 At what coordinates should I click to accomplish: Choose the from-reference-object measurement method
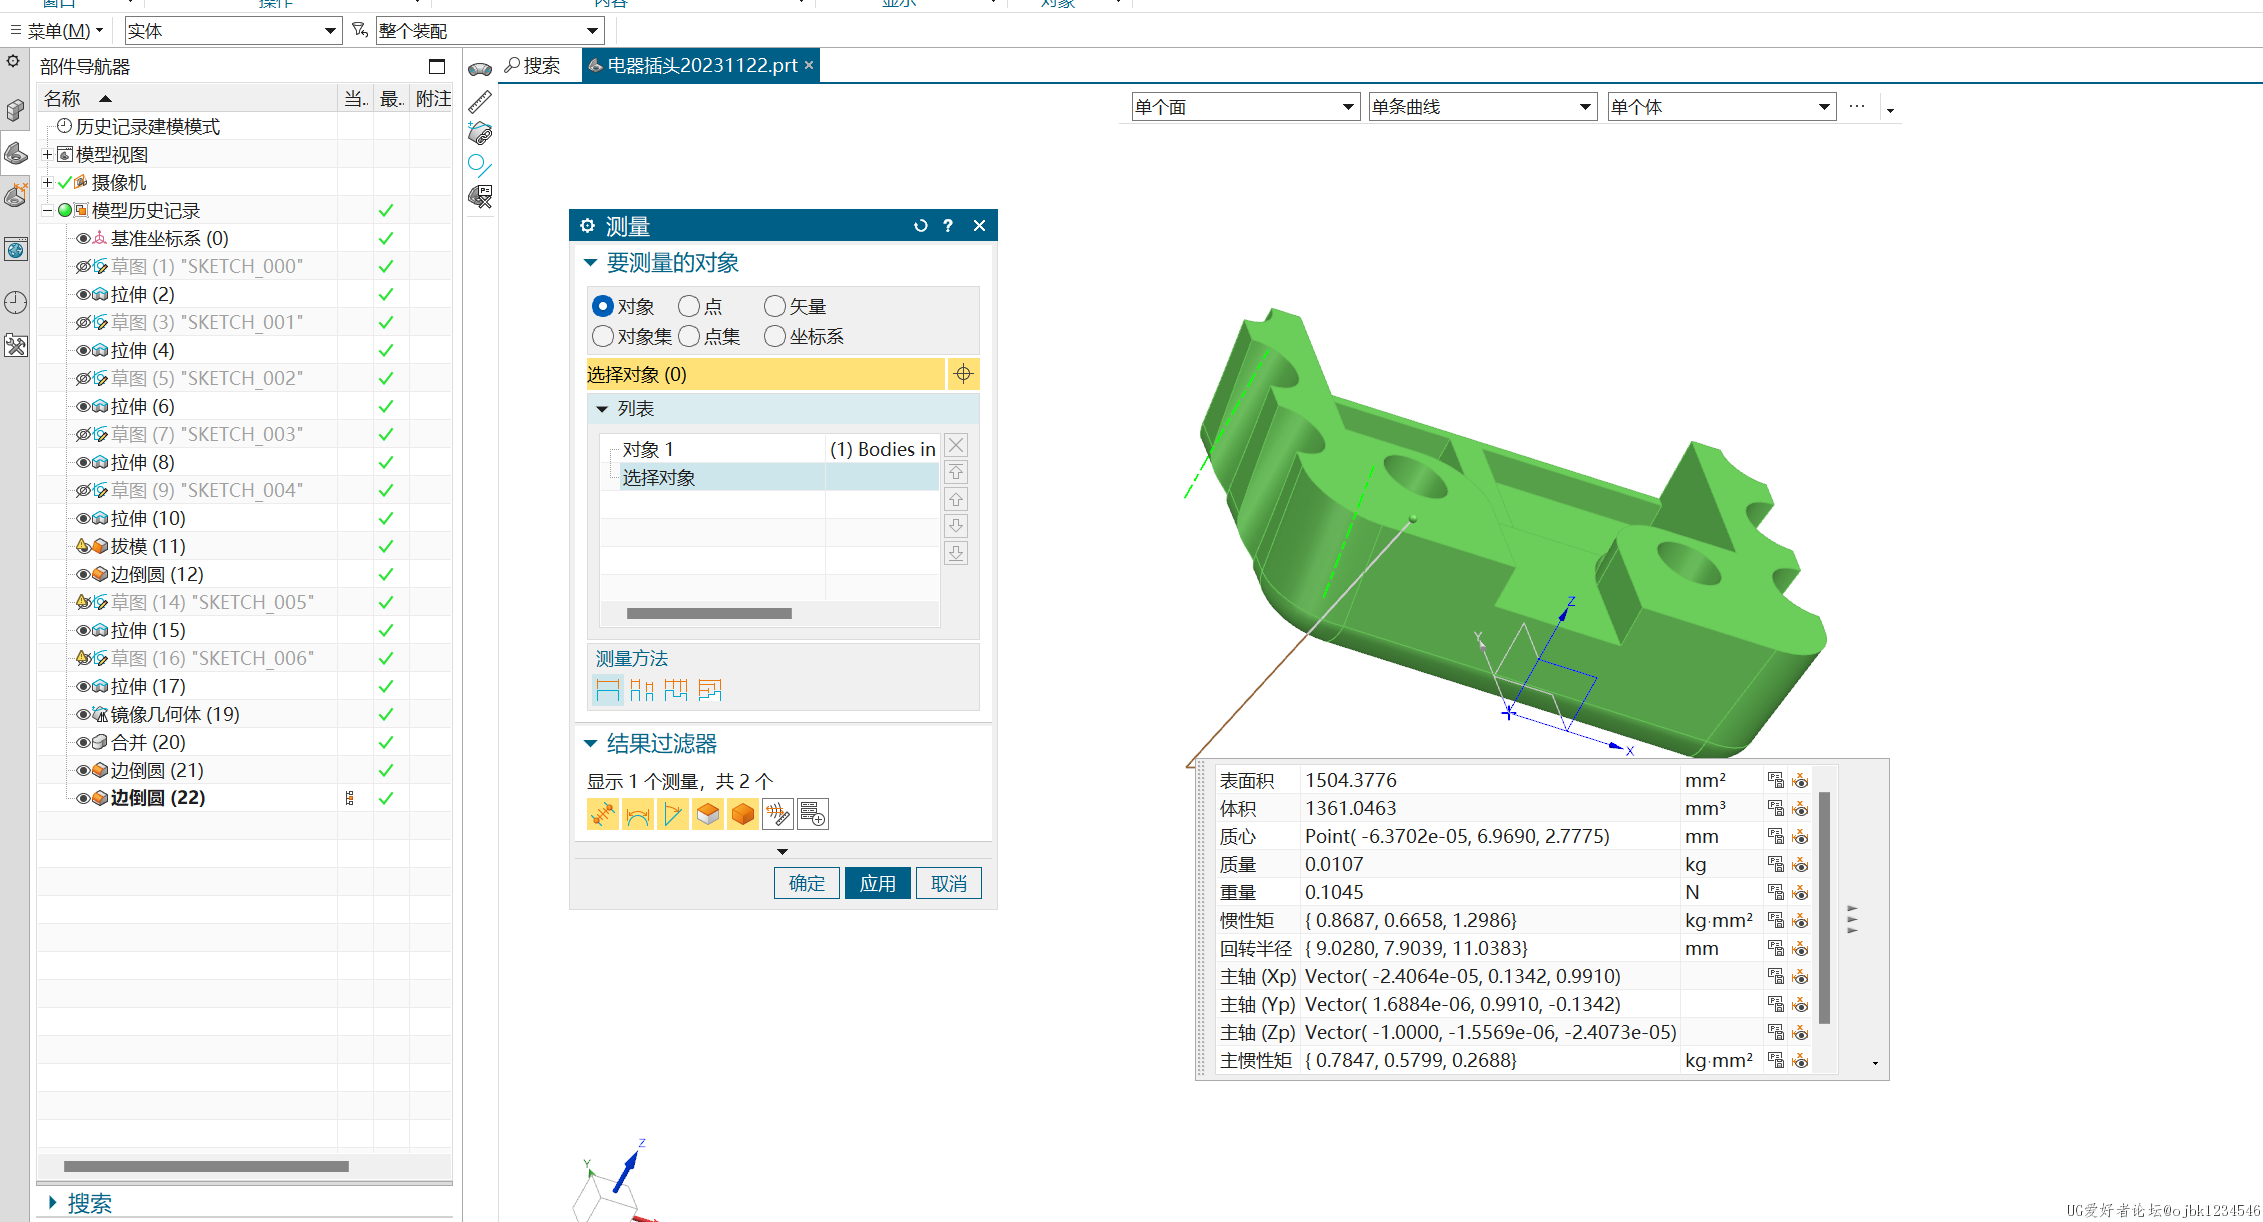coord(710,690)
